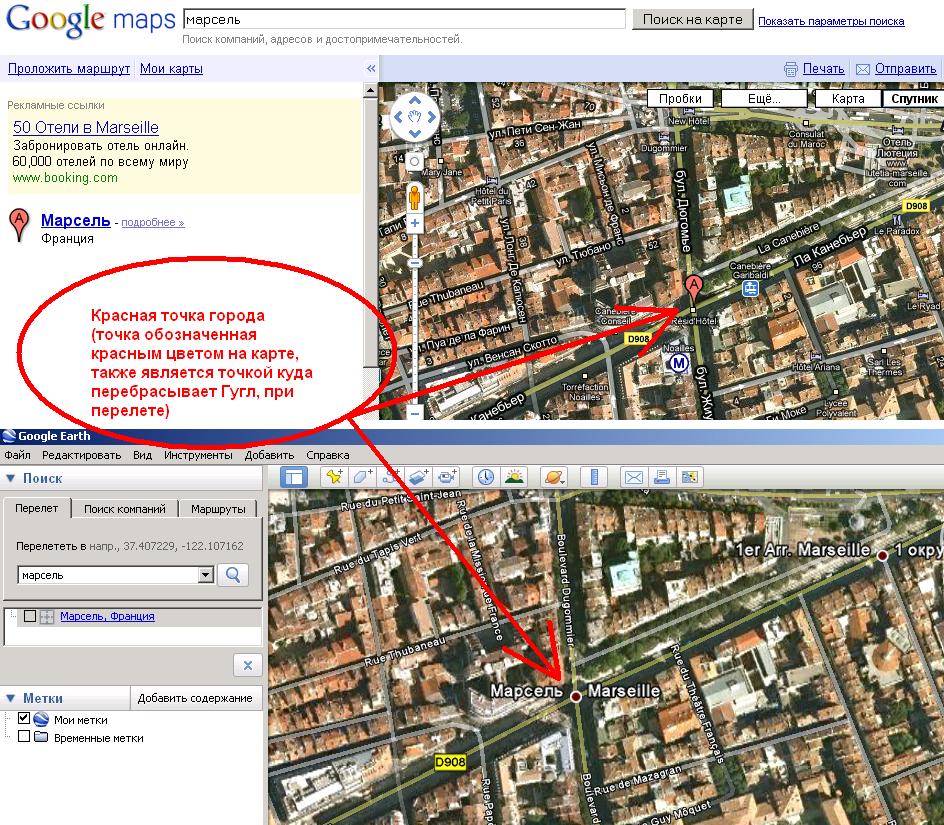The image size is (944, 825).
Task: Collapse the left panel with the double chevron
Action: [x=371, y=69]
